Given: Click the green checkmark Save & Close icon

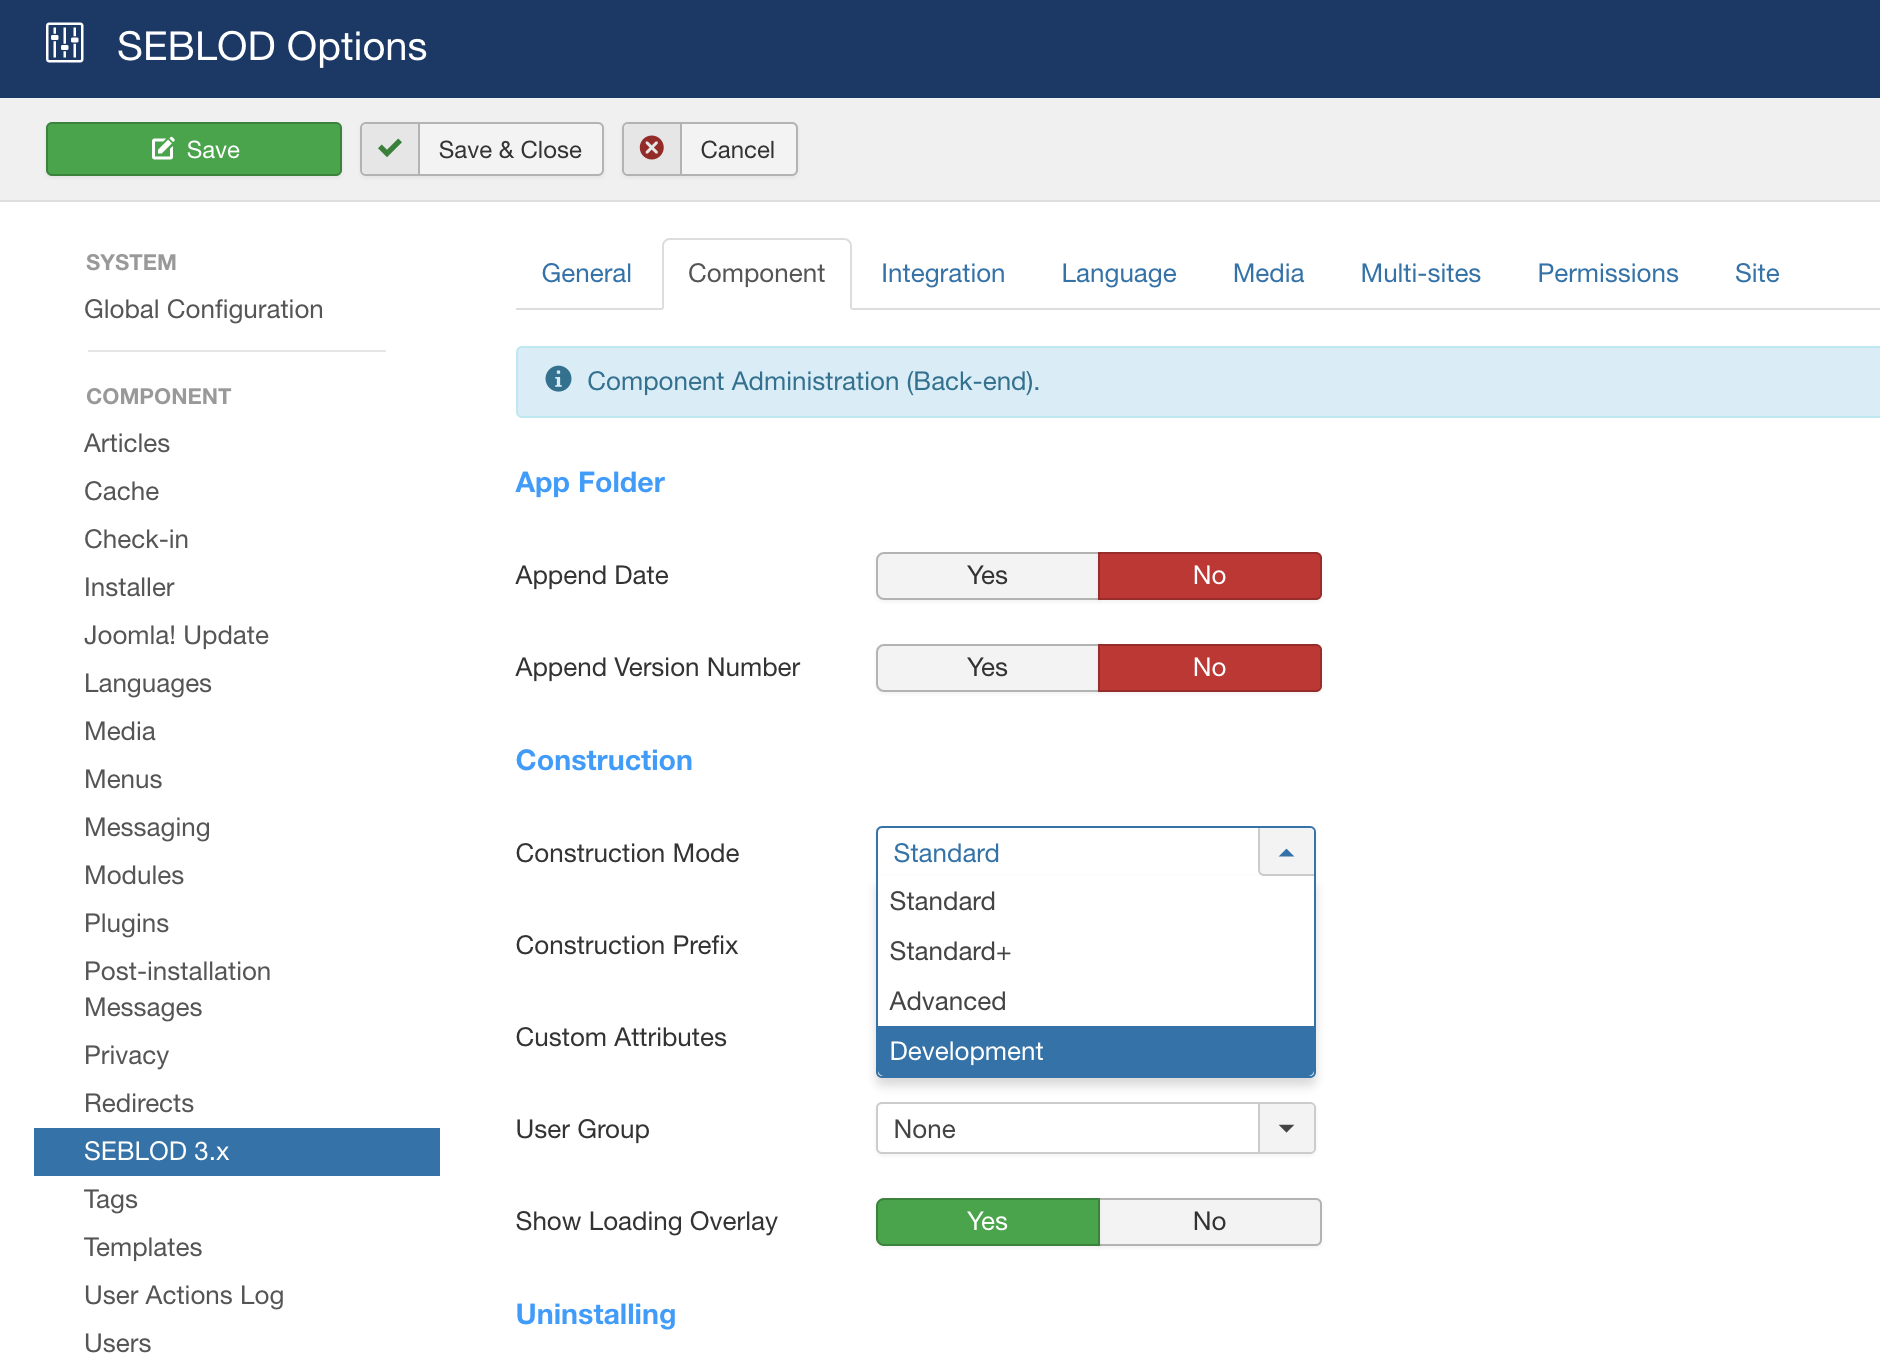Looking at the screenshot, I should pos(390,149).
